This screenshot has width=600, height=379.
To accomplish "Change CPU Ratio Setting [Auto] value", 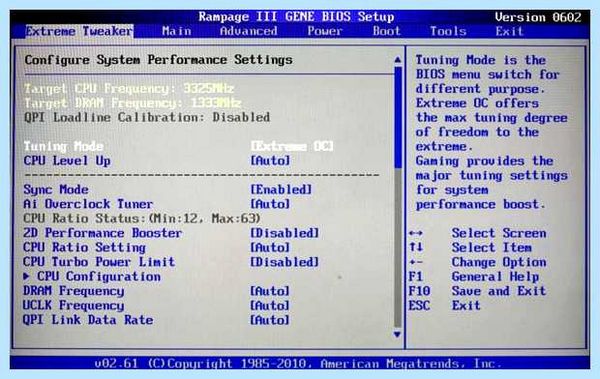I will pyautogui.click(x=270, y=248).
